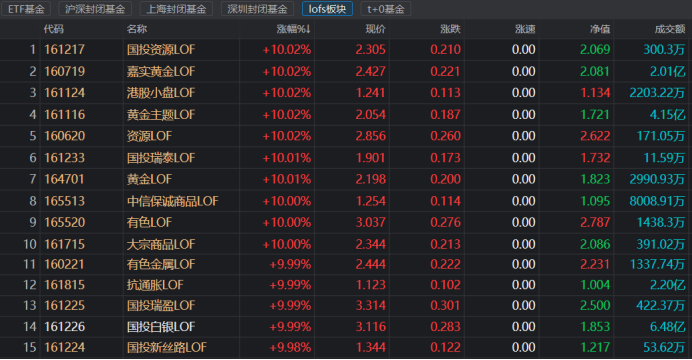Click the 净值 column header
The height and width of the screenshot is (360, 692).
point(600,29)
